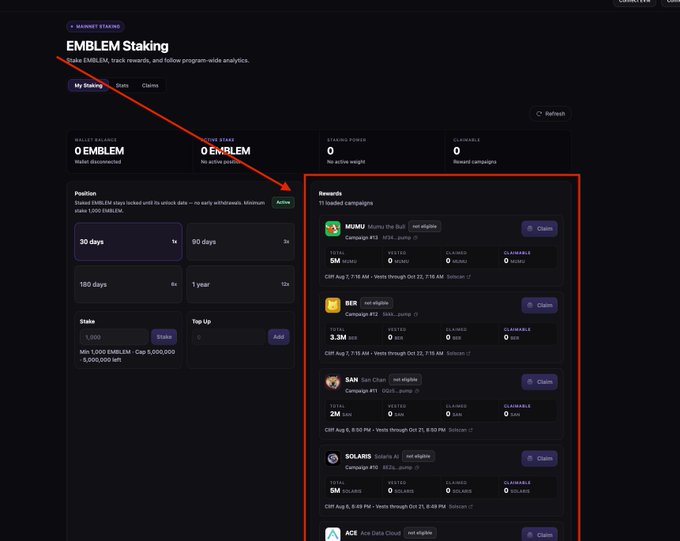Click ACE not eligible badge
The width and height of the screenshot is (680, 541).
420,533
